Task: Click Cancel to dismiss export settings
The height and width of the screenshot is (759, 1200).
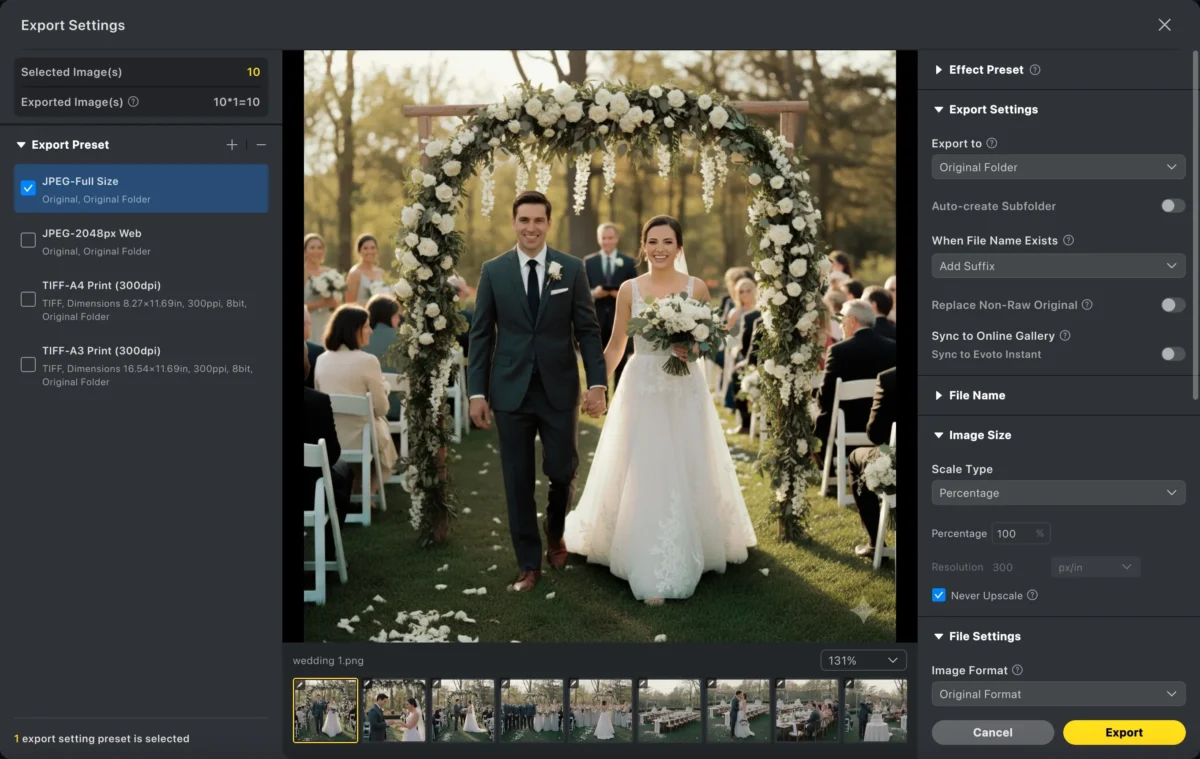Action: point(992,732)
